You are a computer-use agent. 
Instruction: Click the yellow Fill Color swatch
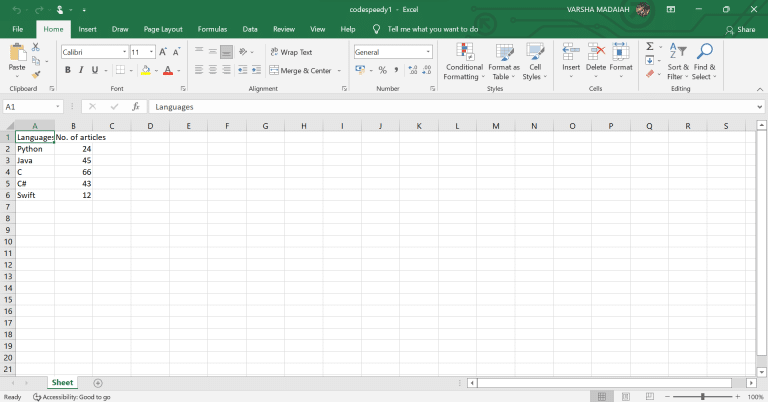click(145, 71)
